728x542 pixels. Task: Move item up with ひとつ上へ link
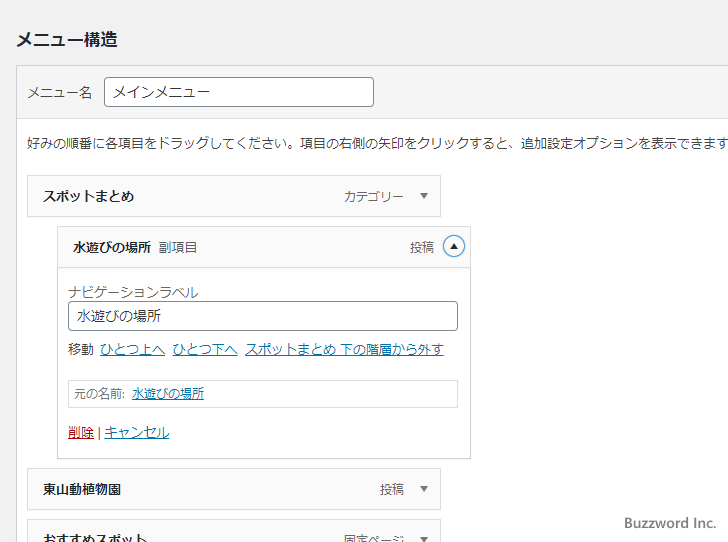pyautogui.click(x=132, y=349)
